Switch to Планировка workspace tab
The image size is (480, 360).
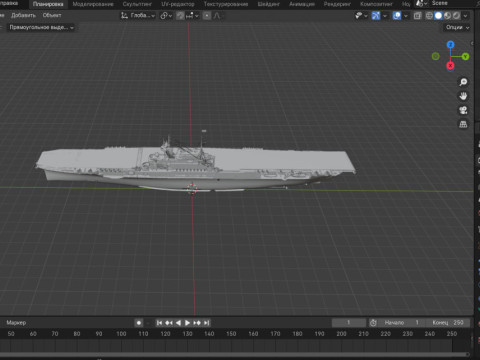coord(48,4)
